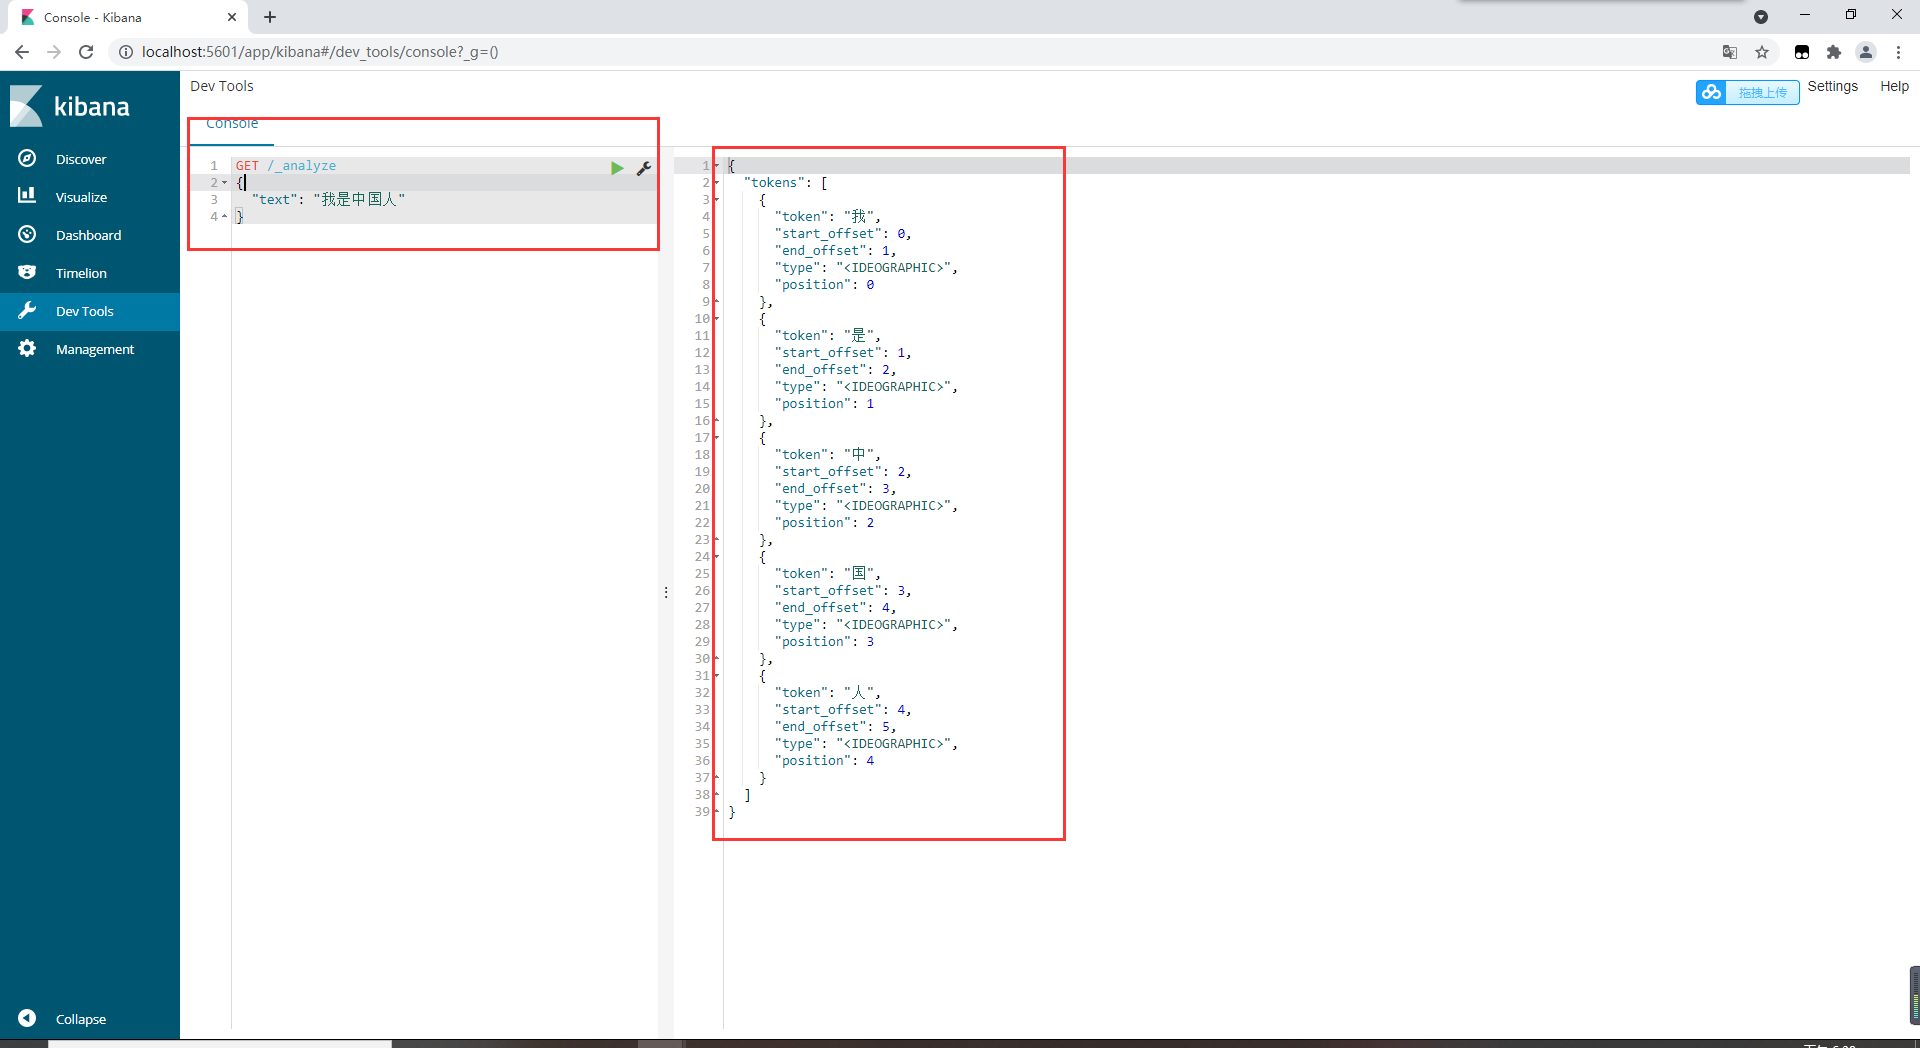Bookmark this page with the star icon
1920x1048 pixels.
pos(1762,52)
